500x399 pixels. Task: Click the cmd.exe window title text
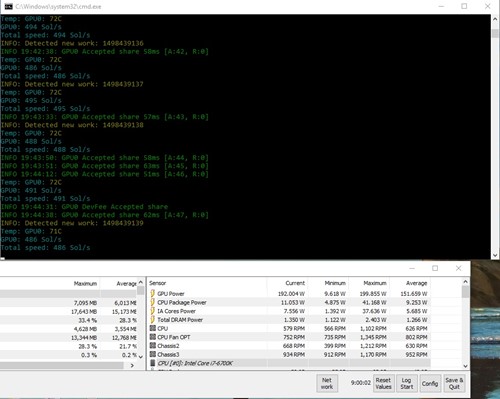58,6
